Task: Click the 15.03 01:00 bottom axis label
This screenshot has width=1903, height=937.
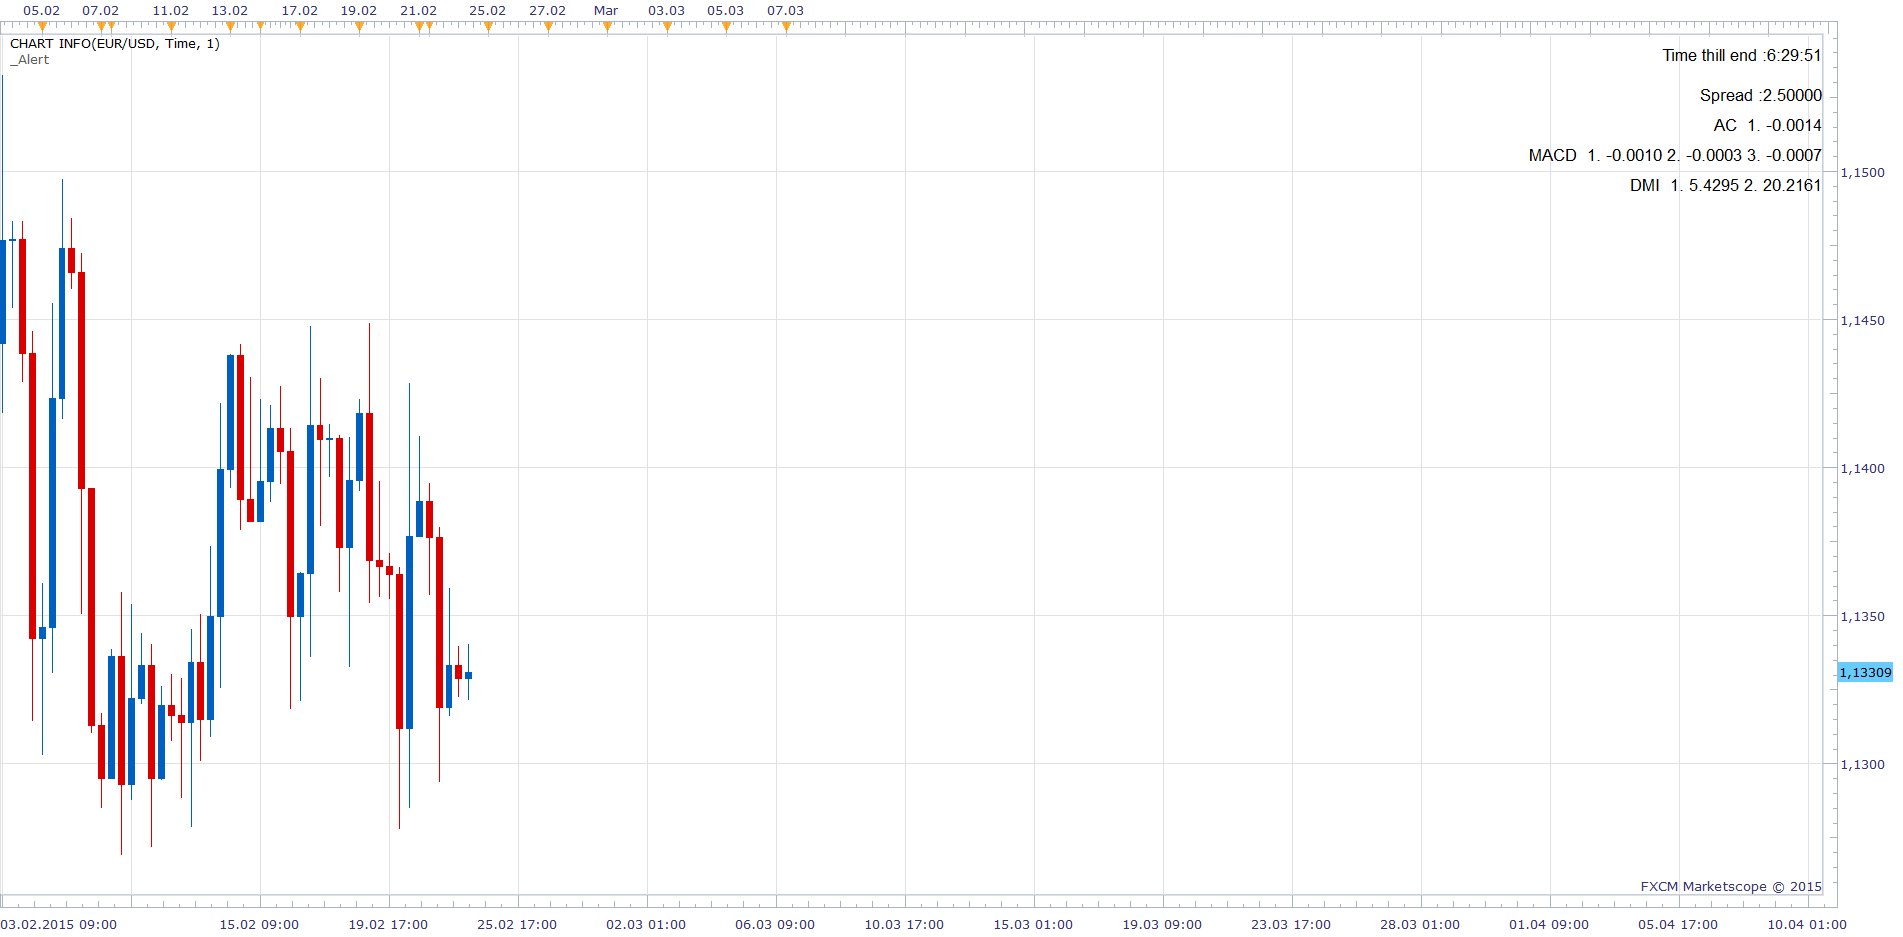Action: [1033, 925]
